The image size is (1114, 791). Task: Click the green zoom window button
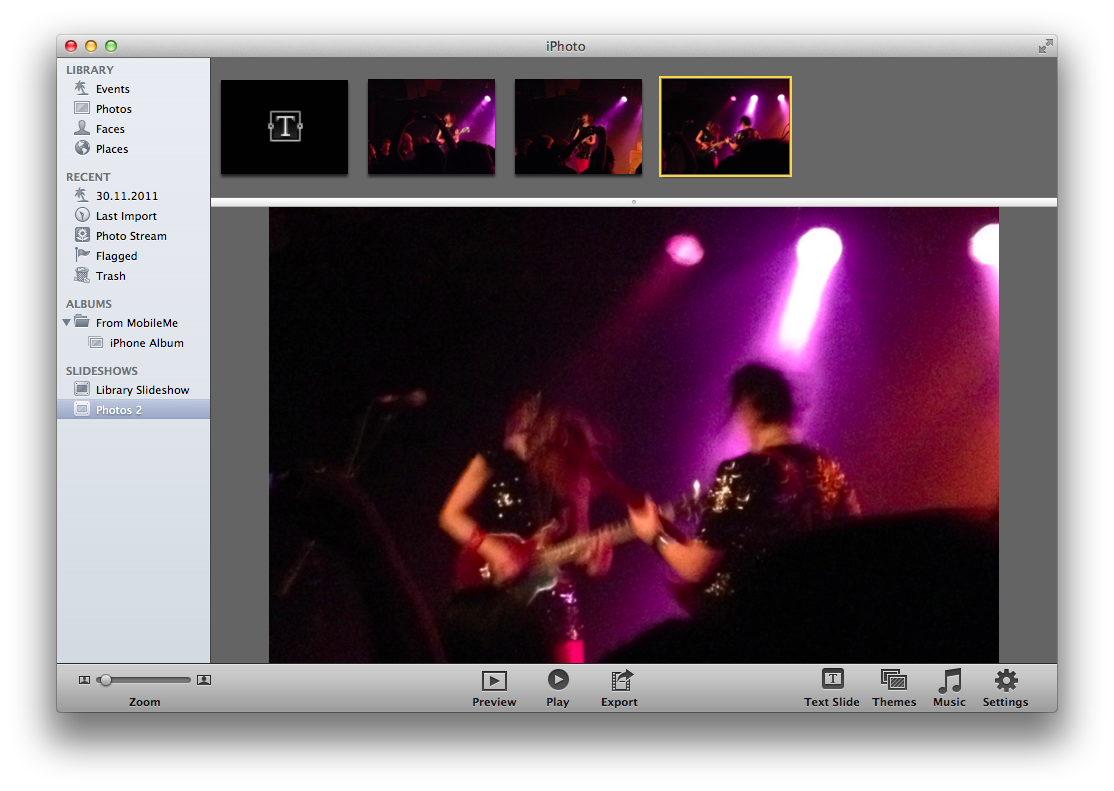(111, 46)
